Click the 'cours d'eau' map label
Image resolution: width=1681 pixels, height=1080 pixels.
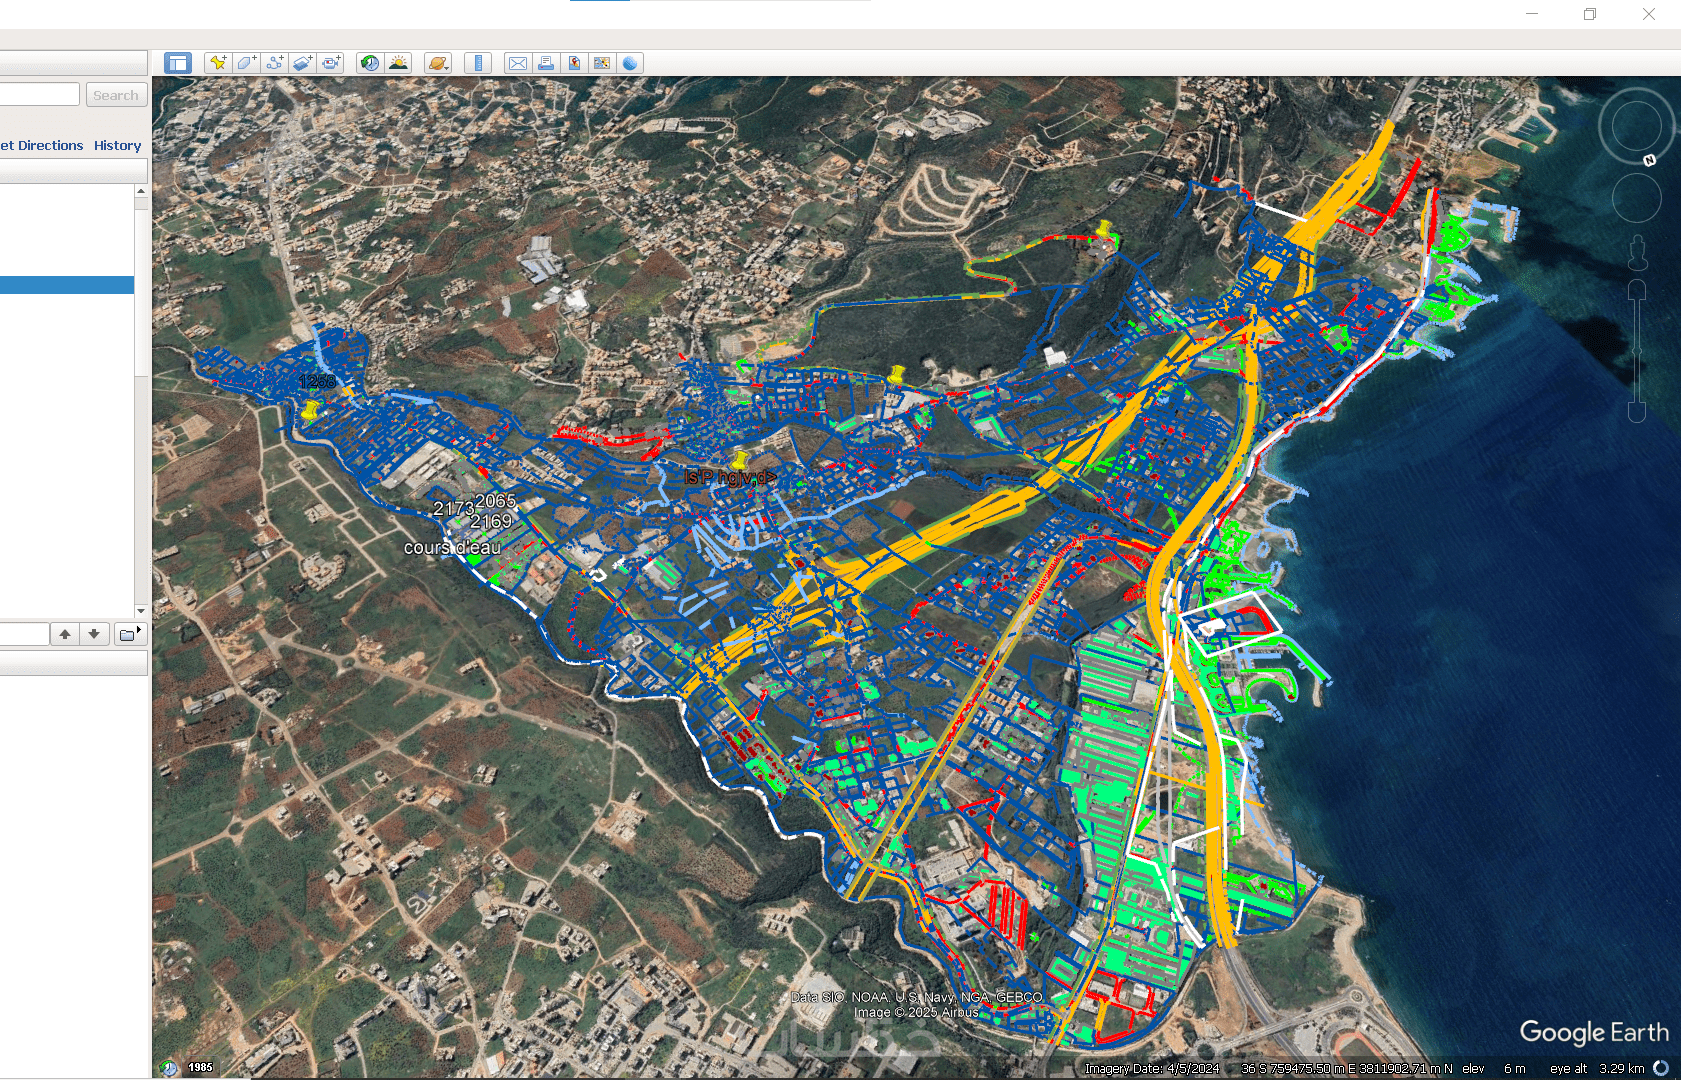tap(452, 548)
